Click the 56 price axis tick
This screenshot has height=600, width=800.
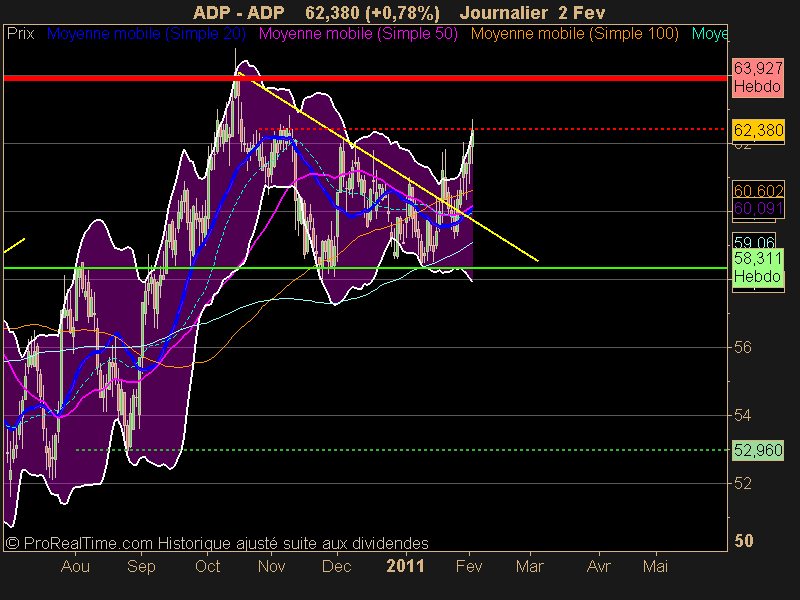(x=742, y=347)
